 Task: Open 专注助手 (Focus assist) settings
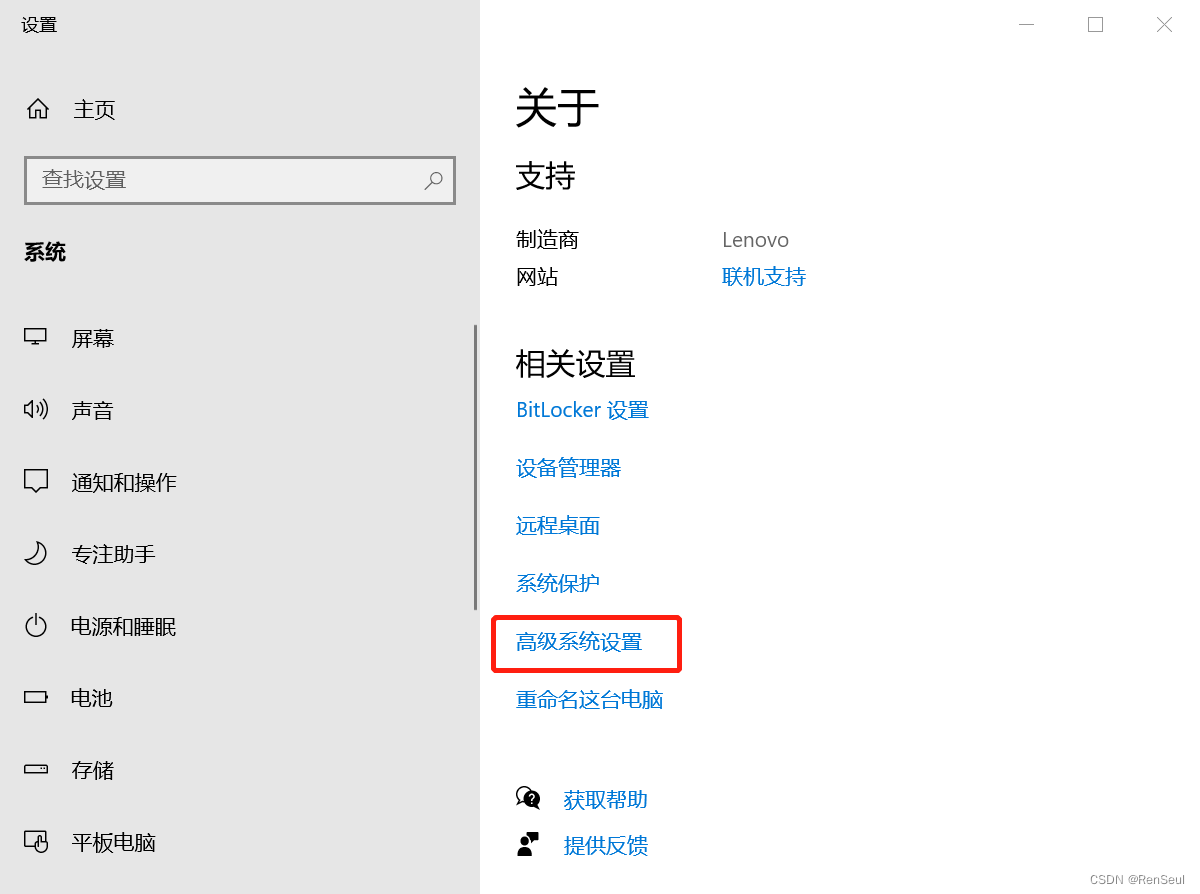click(36, 554)
